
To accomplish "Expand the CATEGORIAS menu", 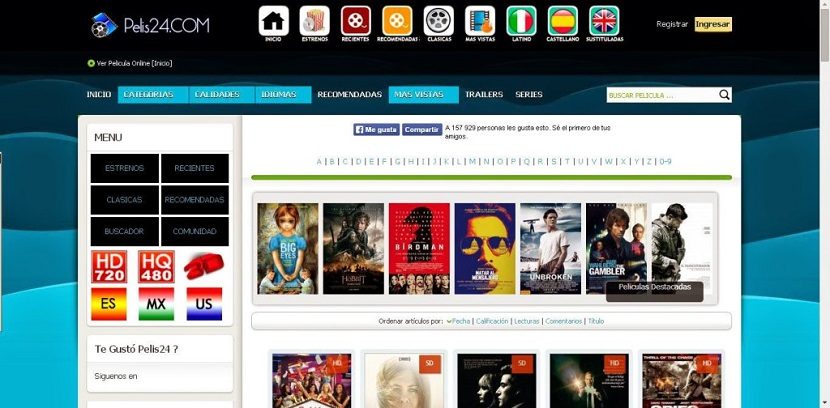I will click(153, 95).
